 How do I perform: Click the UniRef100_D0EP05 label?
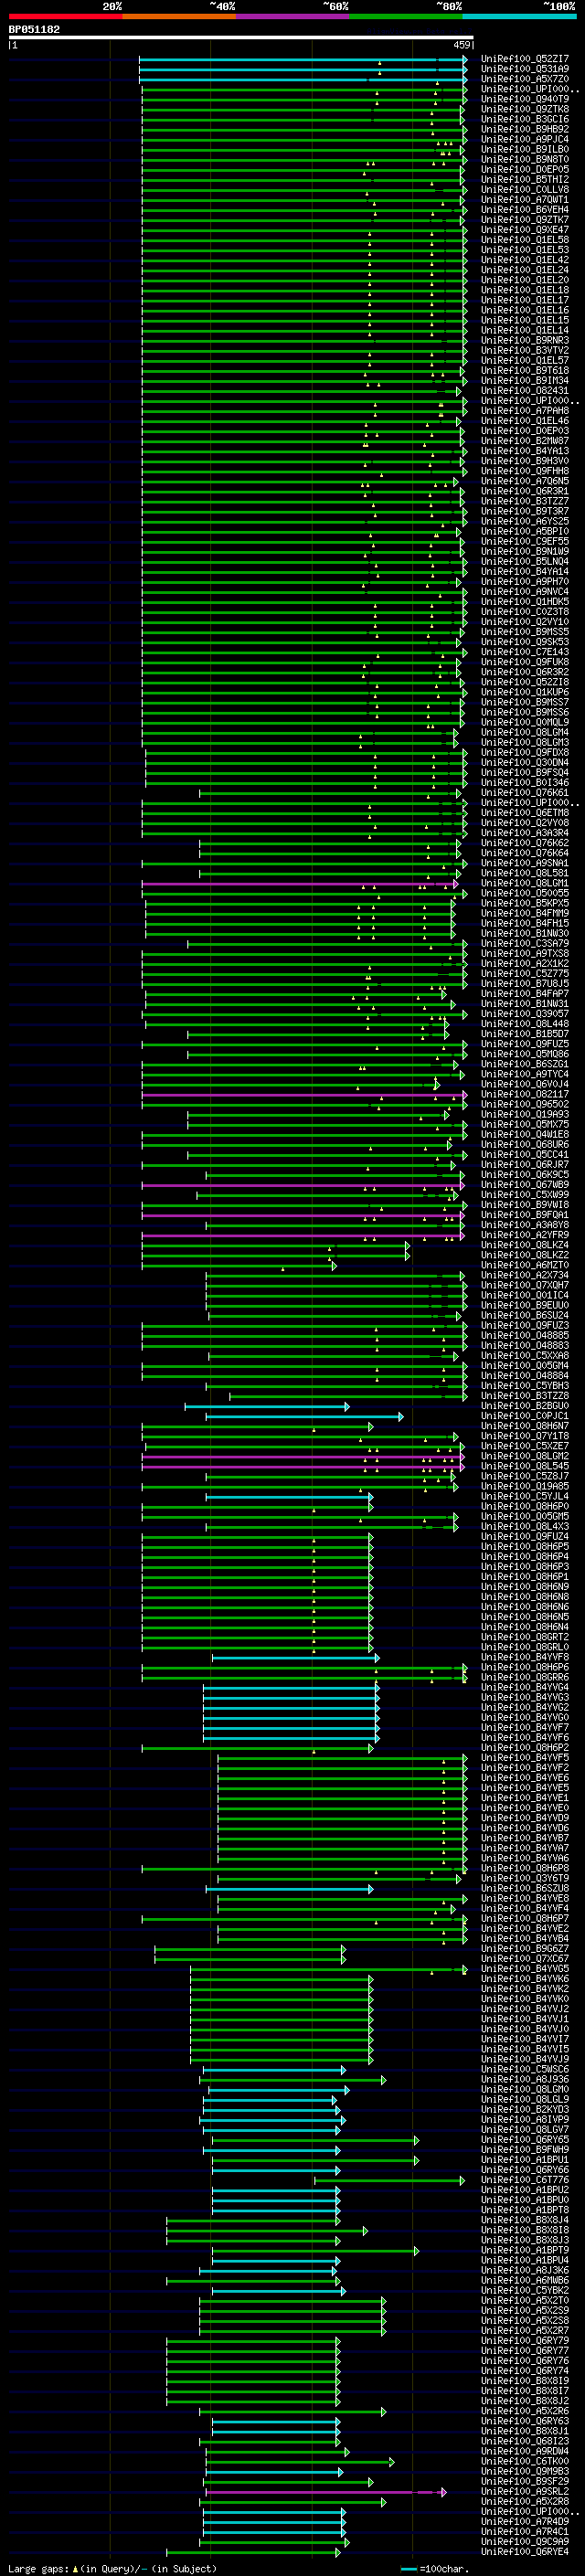pos(525,169)
